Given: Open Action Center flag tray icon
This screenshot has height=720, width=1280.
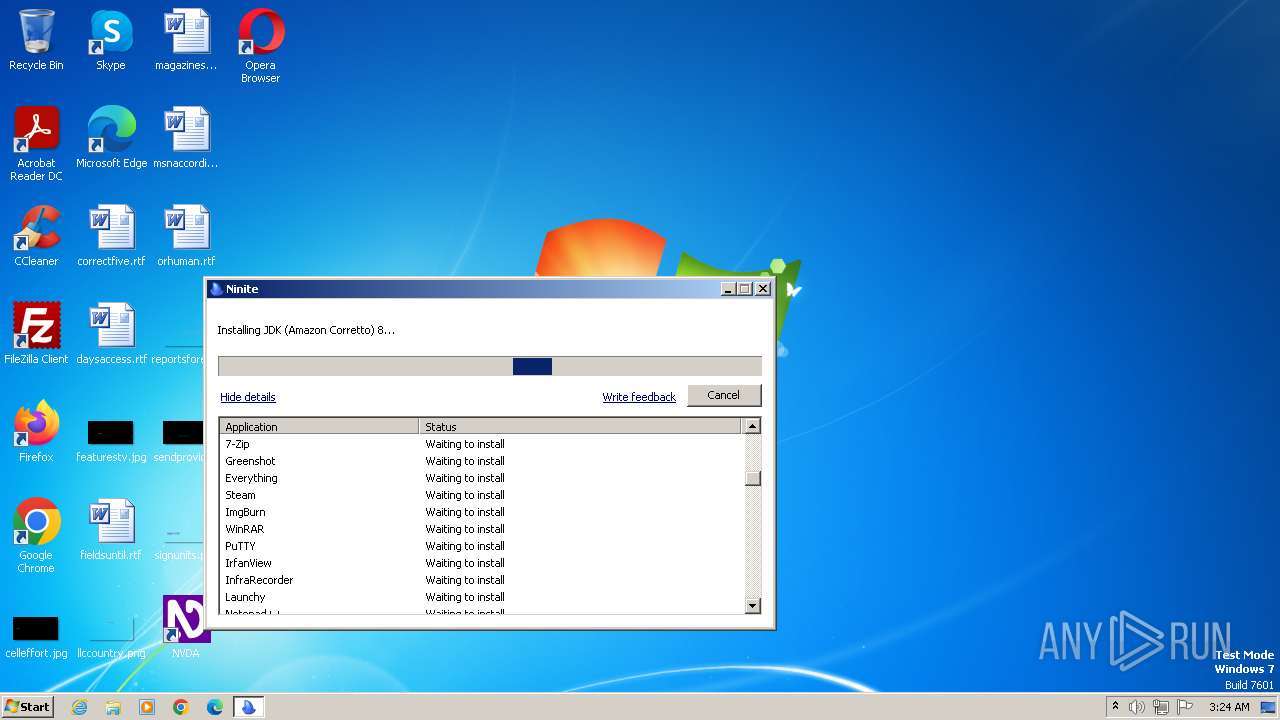Looking at the screenshot, I should [1185, 707].
